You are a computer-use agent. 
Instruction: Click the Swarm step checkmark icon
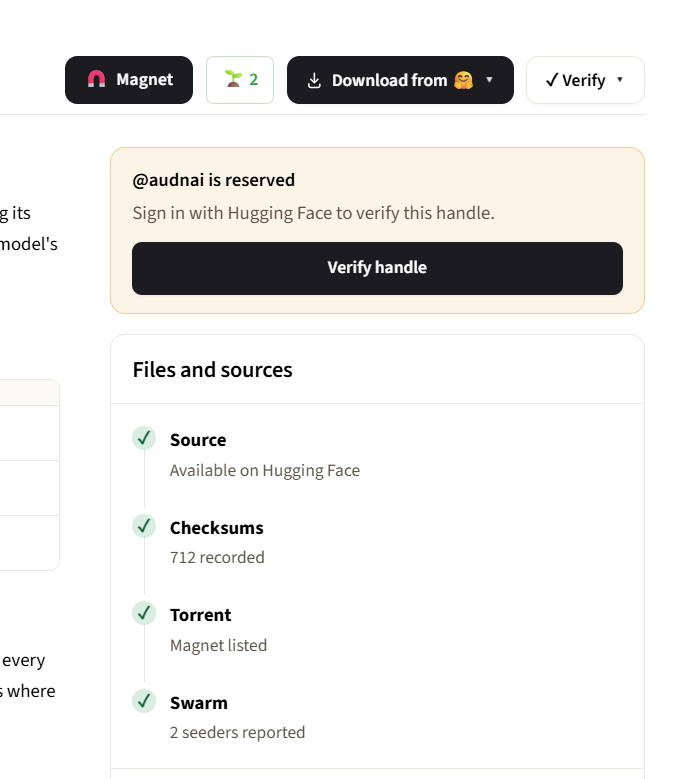click(144, 701)
